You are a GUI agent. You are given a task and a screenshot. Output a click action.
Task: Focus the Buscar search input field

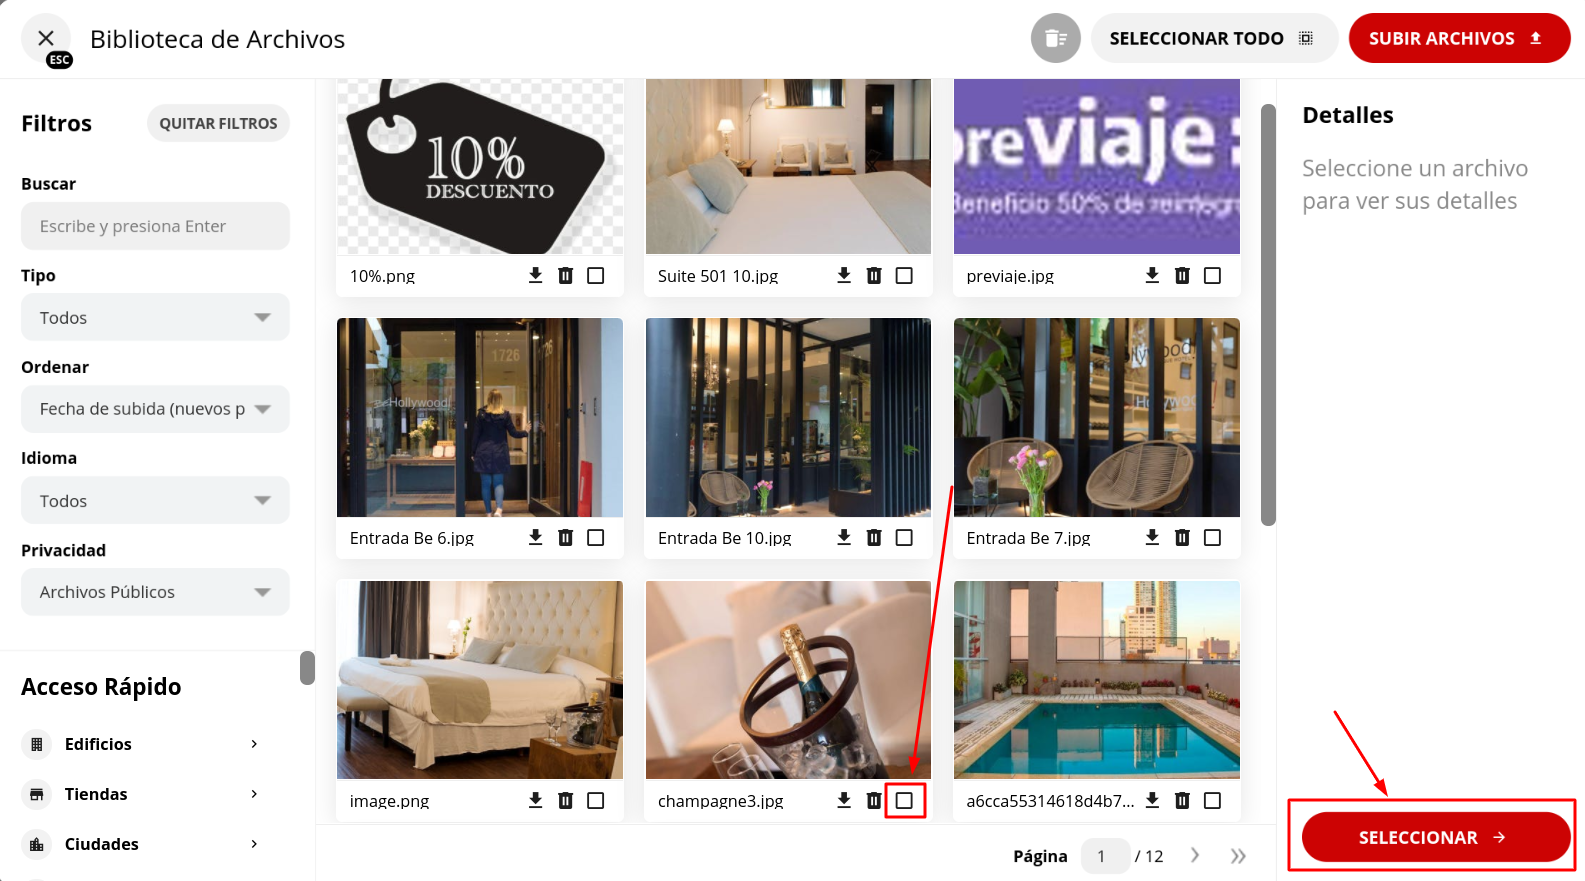pyautogui.click(x=155, y=226)
